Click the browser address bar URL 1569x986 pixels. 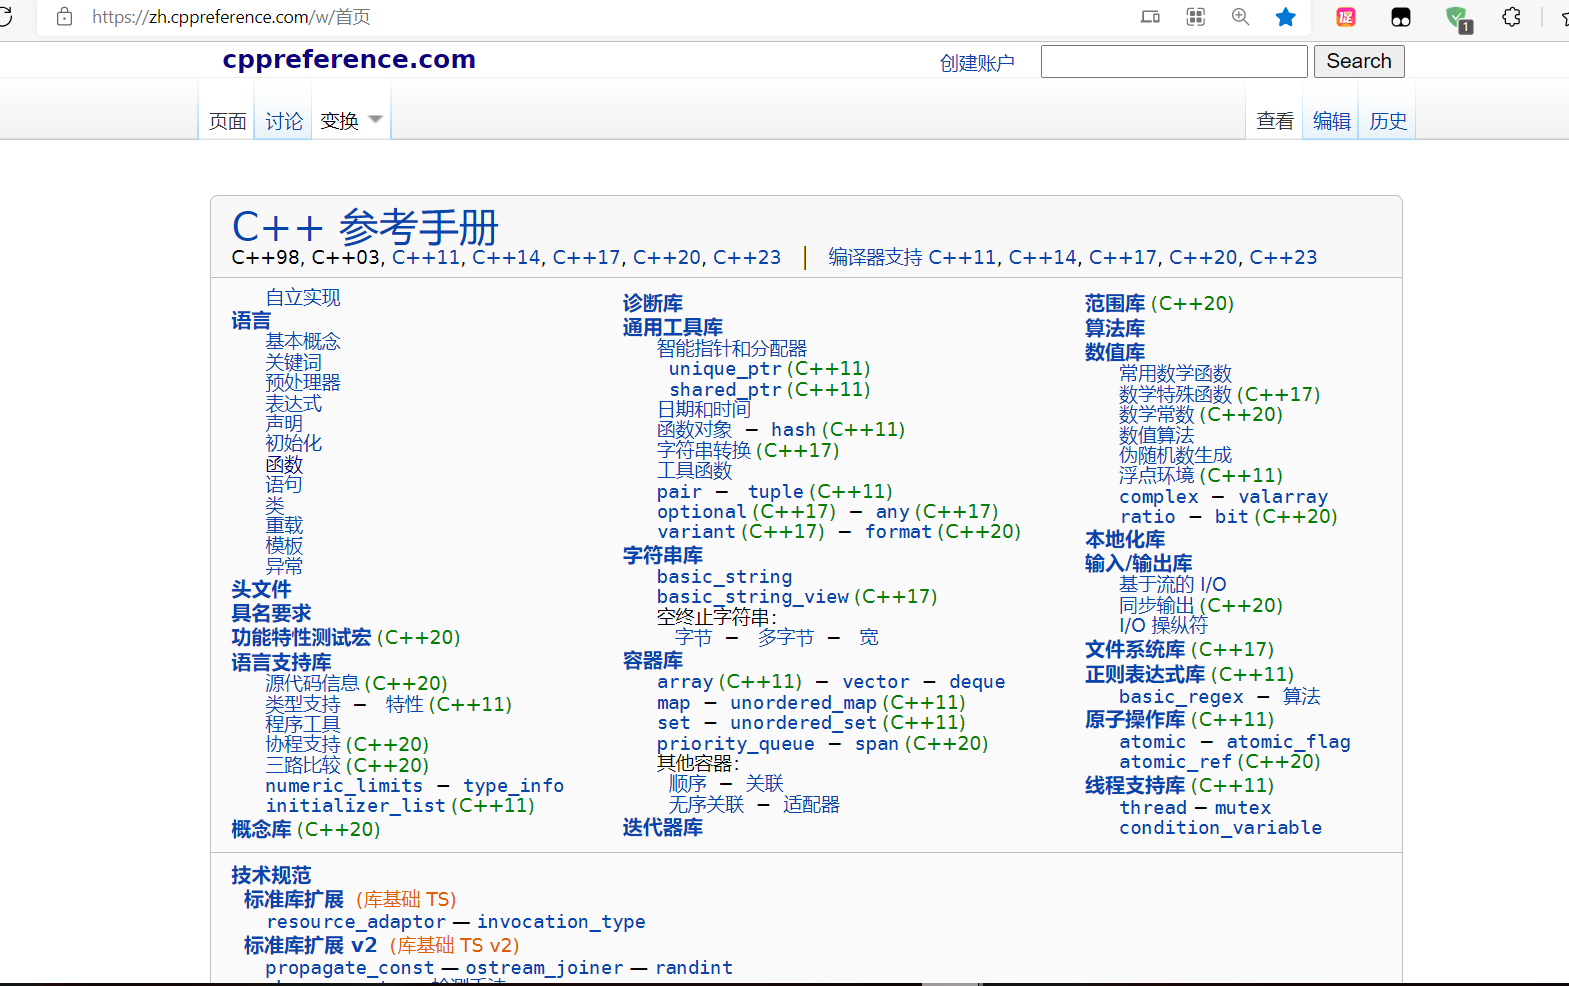(x=231, y=17)
